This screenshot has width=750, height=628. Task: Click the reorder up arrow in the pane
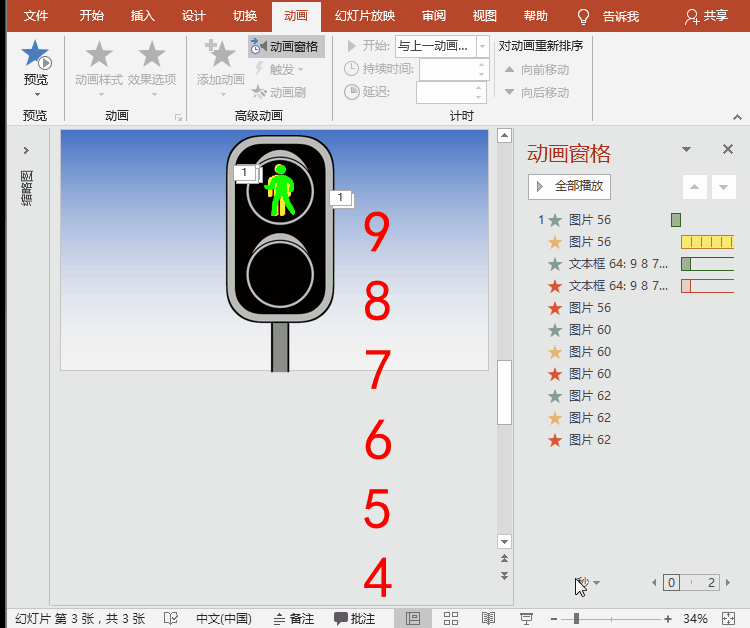[695, 187]
